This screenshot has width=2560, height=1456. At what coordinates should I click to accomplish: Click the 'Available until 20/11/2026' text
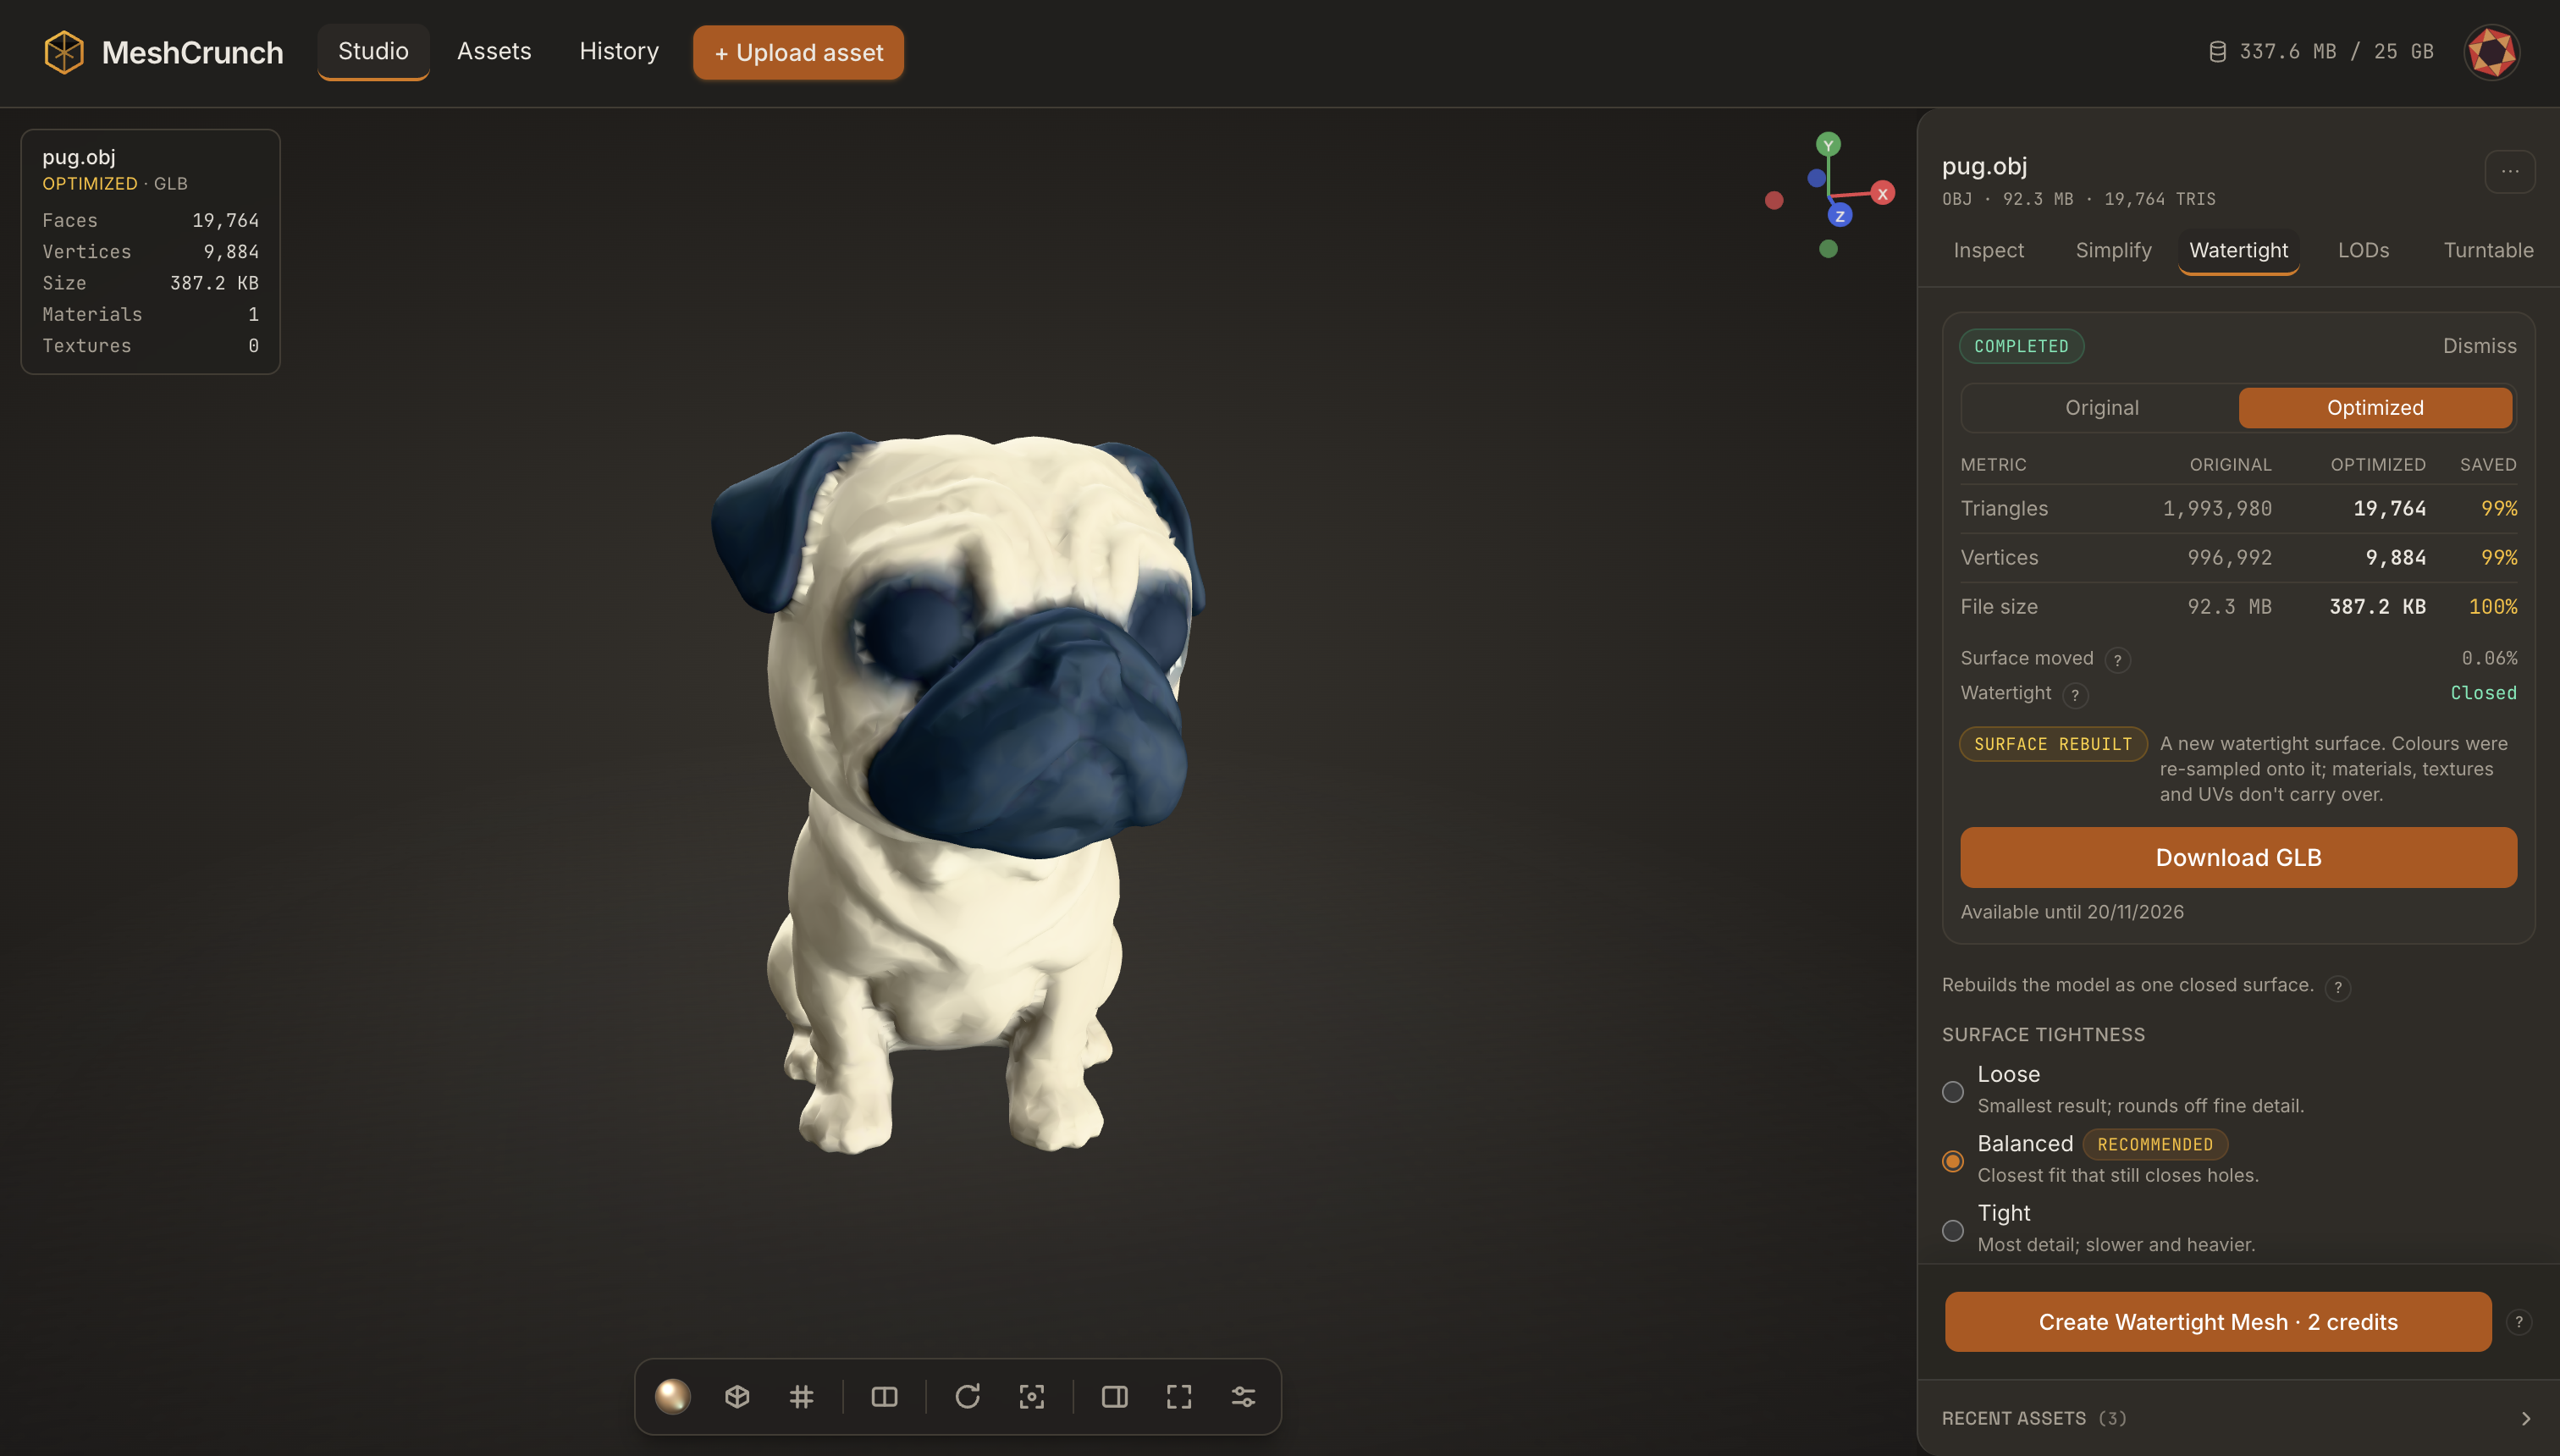coord(2072,912)
